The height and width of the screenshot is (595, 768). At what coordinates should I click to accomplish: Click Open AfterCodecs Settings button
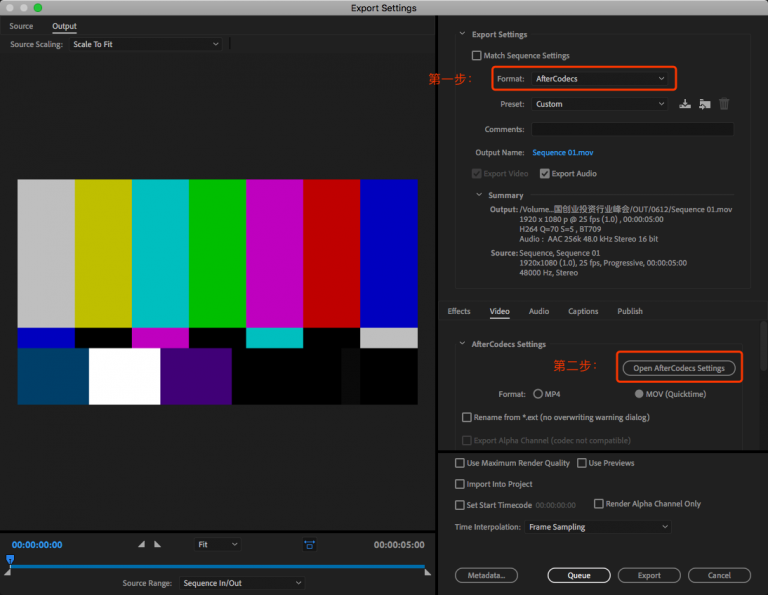tap(679, 368)
